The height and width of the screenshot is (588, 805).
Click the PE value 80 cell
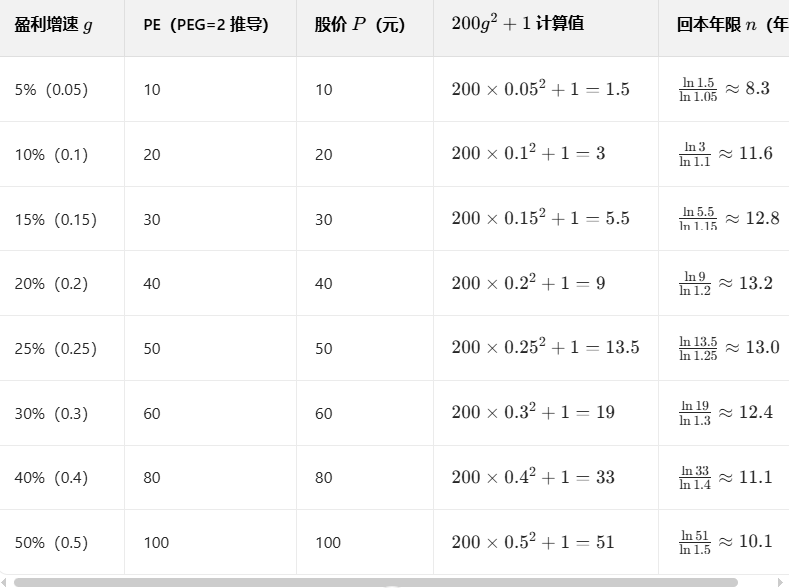click(x=152, y=478)
